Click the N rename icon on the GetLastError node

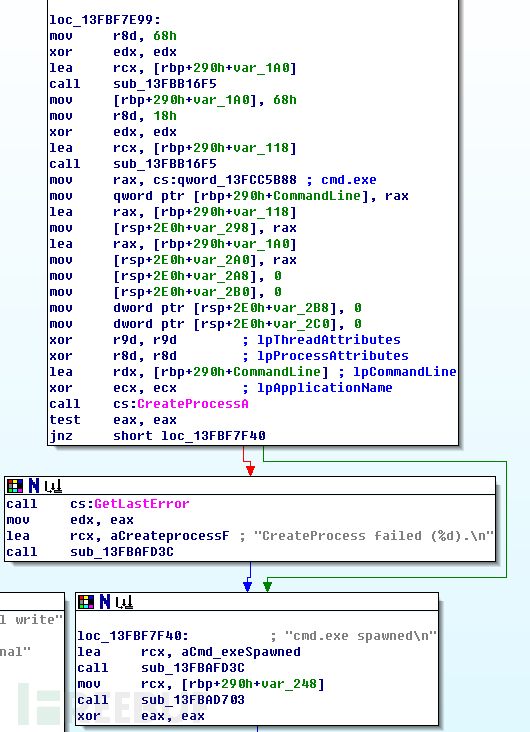click(x=34, y=486)
